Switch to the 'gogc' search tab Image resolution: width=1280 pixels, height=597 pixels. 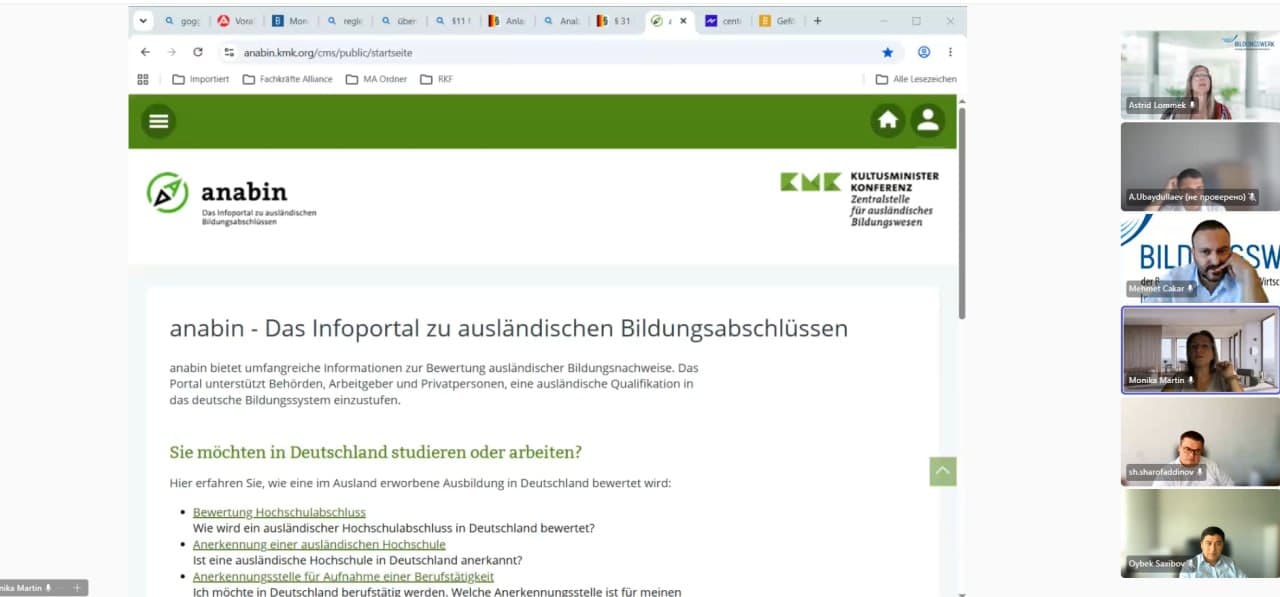coord(181,21)
